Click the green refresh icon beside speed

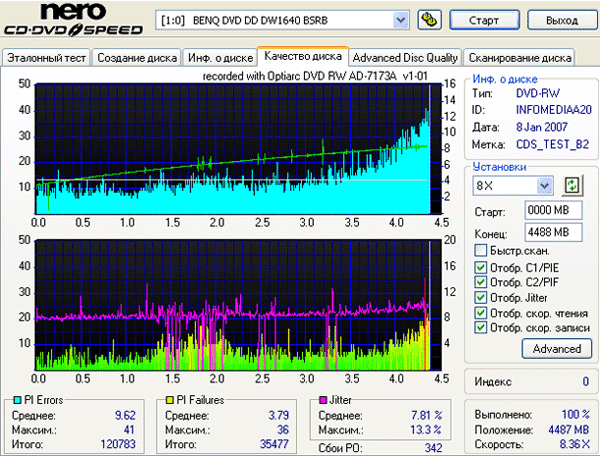click(x=572, y=185)
